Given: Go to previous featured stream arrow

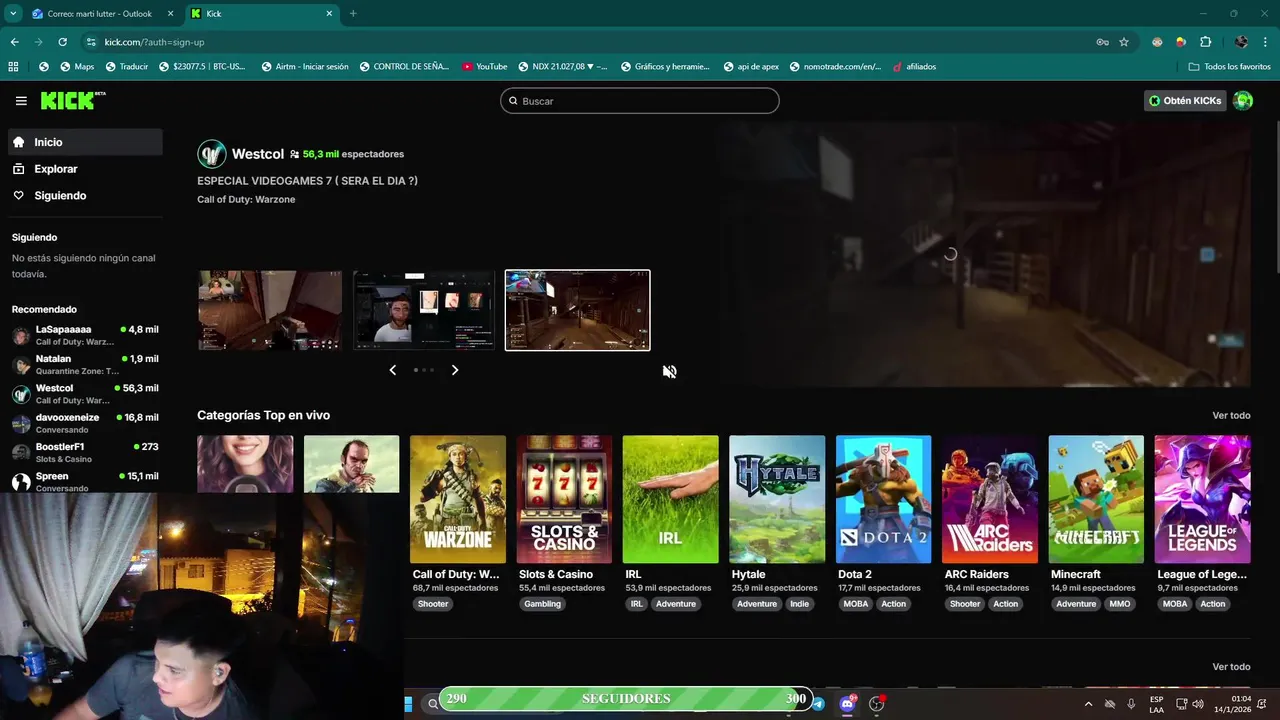Looking at the screenshot, I should (392, 370).
